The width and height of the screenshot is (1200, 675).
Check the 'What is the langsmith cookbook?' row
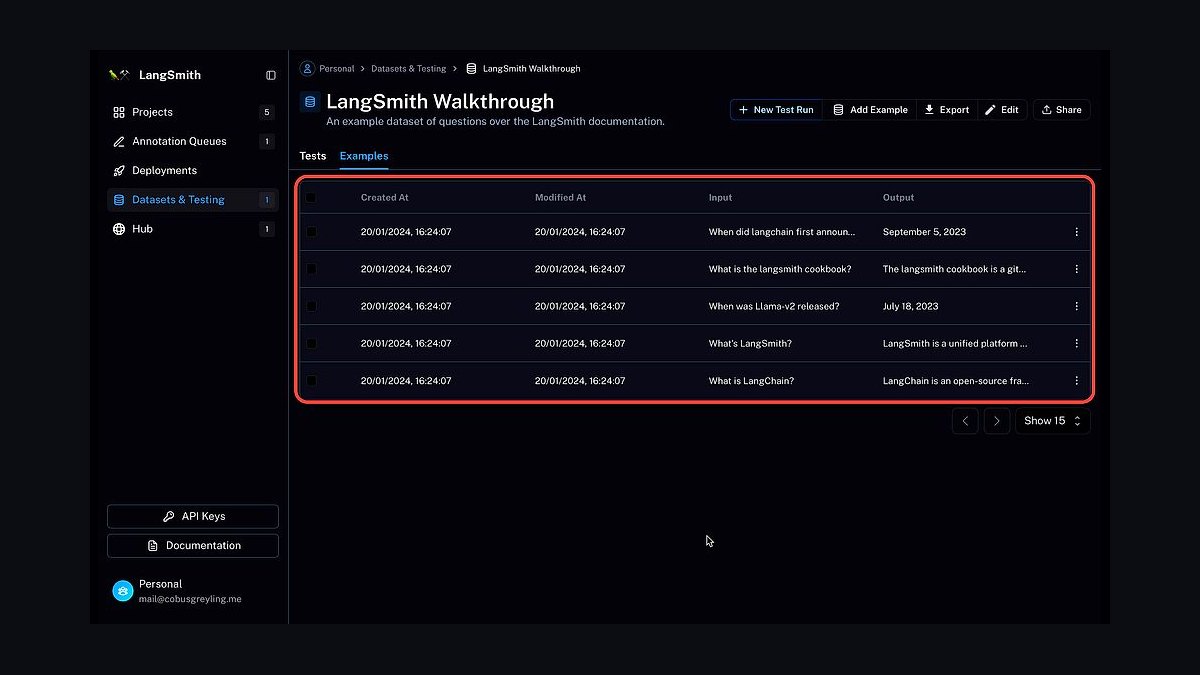point(311,269)
